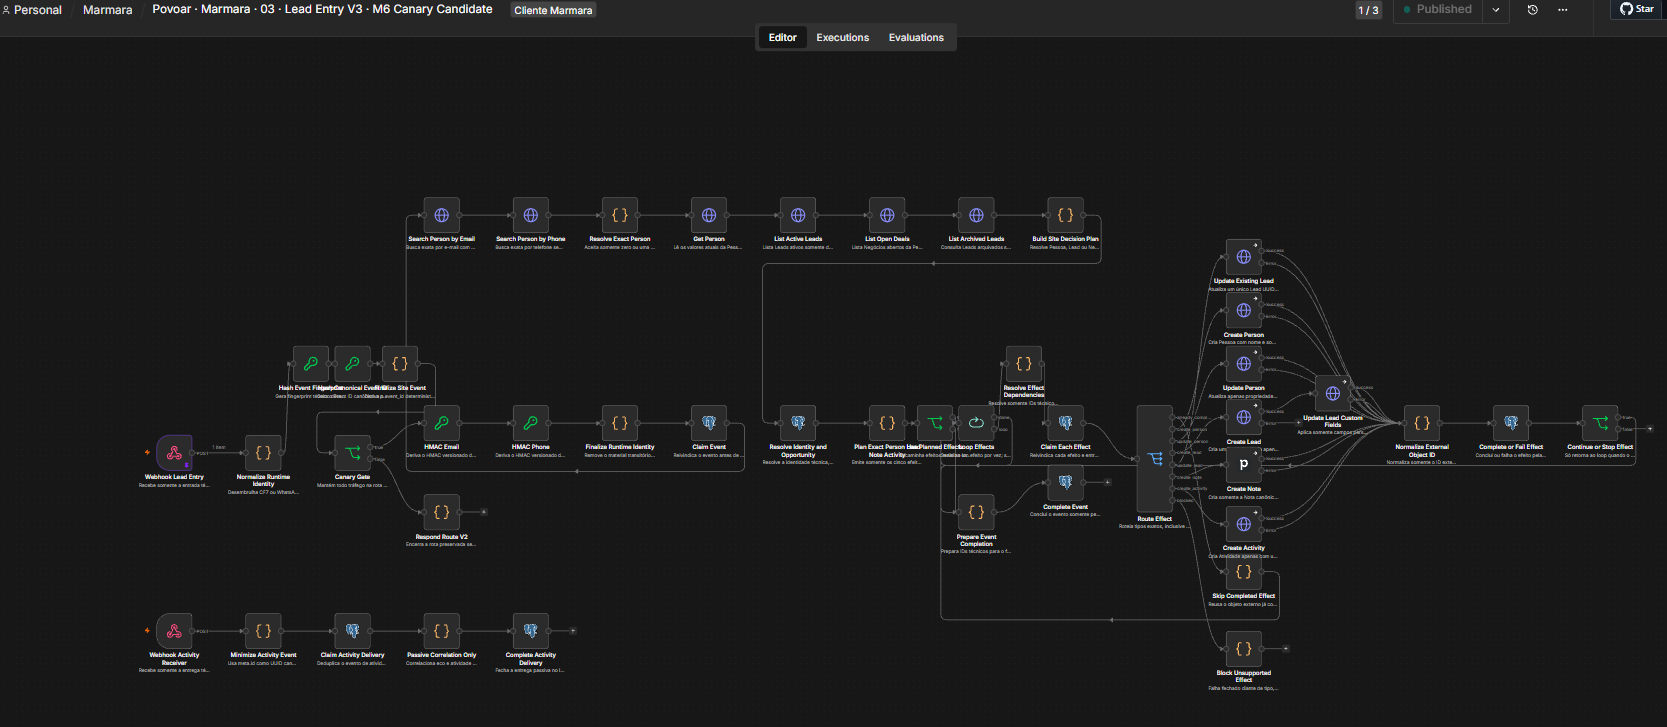1667x727 pixels.
Task: Open the Build Site Decision Plan node
Action: (x=1065, y=215)
